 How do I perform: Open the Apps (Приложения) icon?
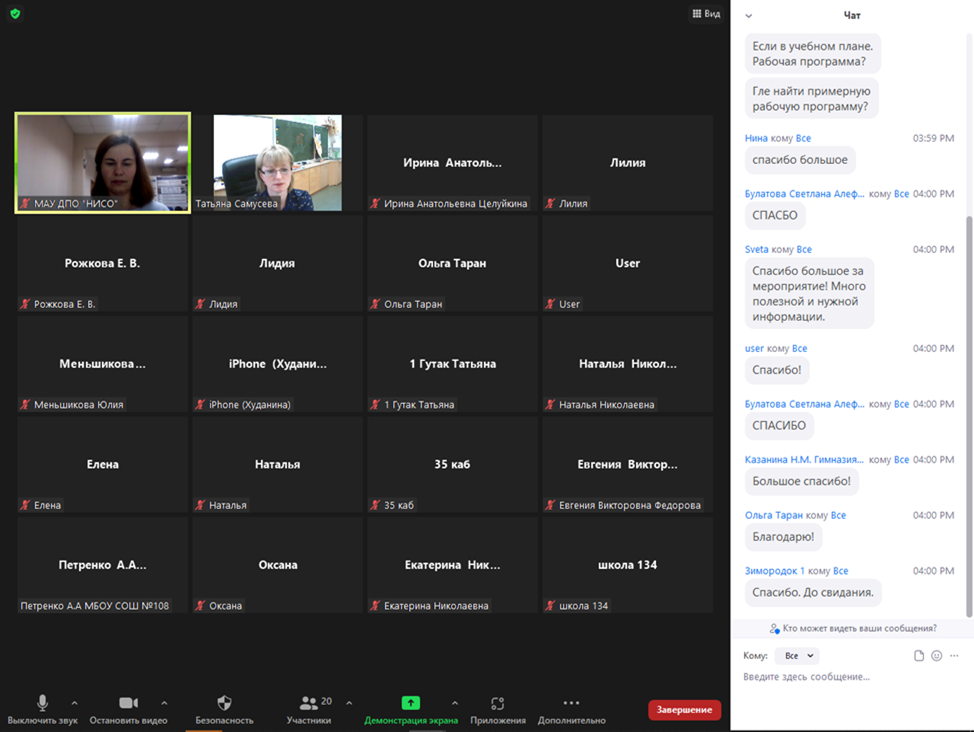[497, 703]
